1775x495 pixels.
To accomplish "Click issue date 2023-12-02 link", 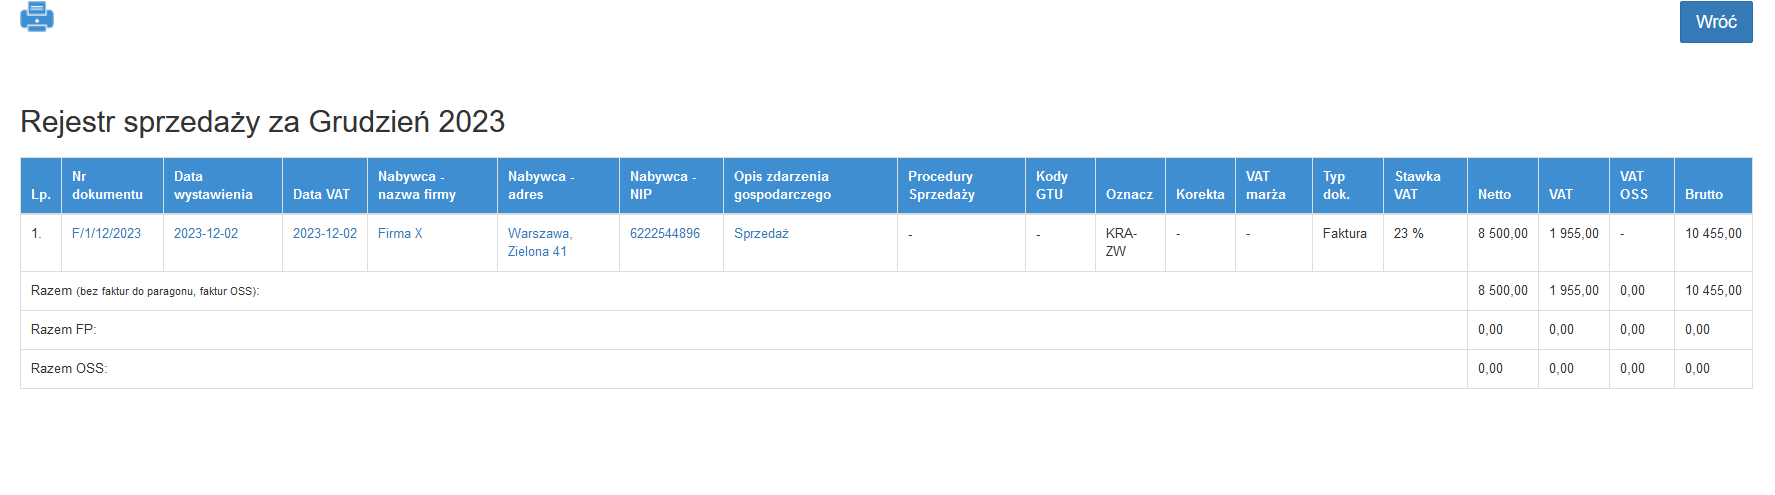I will [206, 233].
